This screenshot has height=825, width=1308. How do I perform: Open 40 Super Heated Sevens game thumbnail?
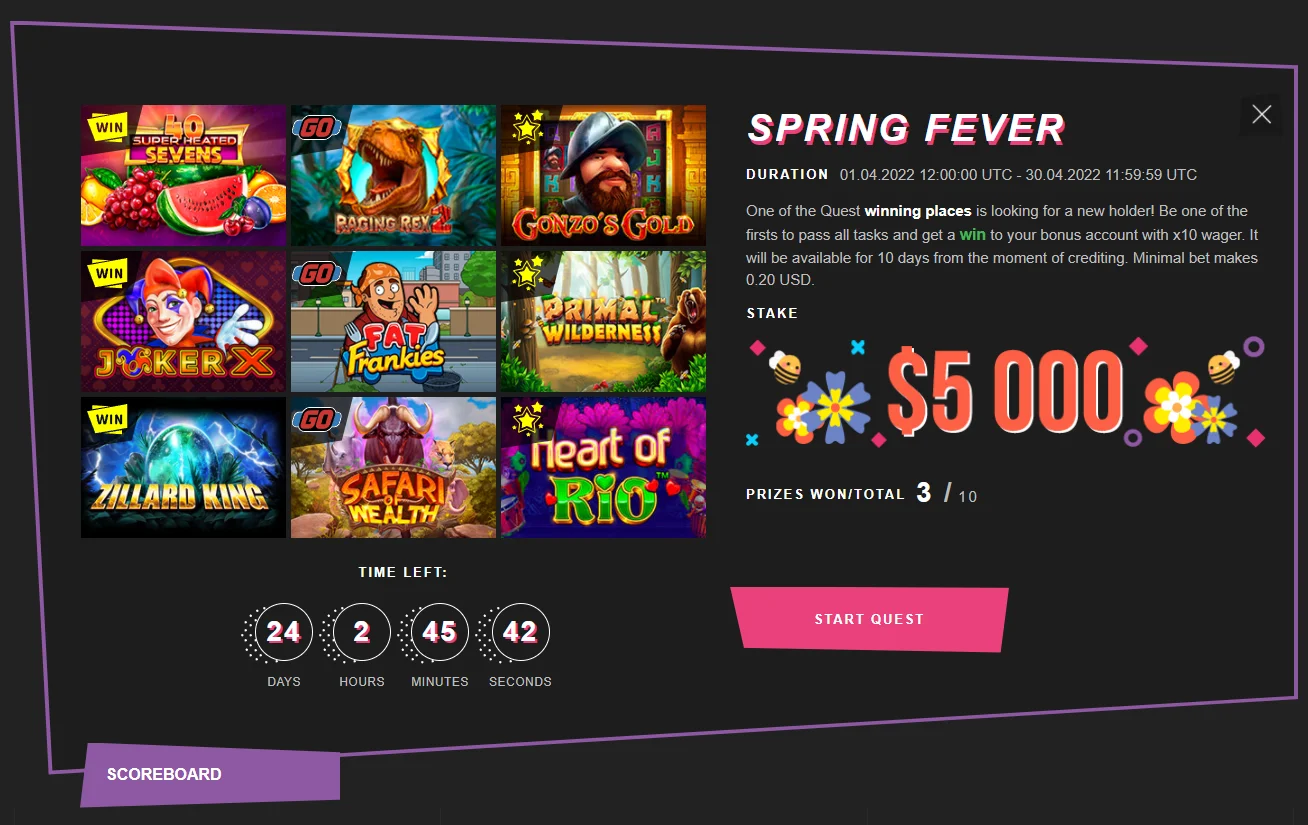click(184, 175)
